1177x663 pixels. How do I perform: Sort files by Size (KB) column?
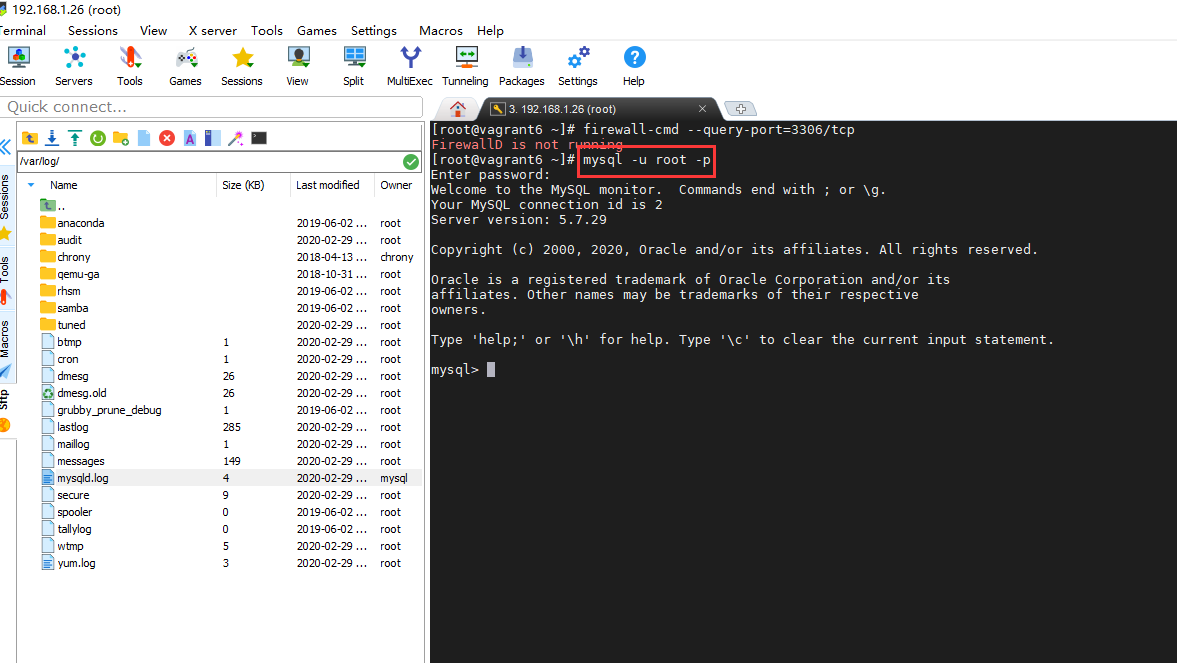click(x=243, y=185)
